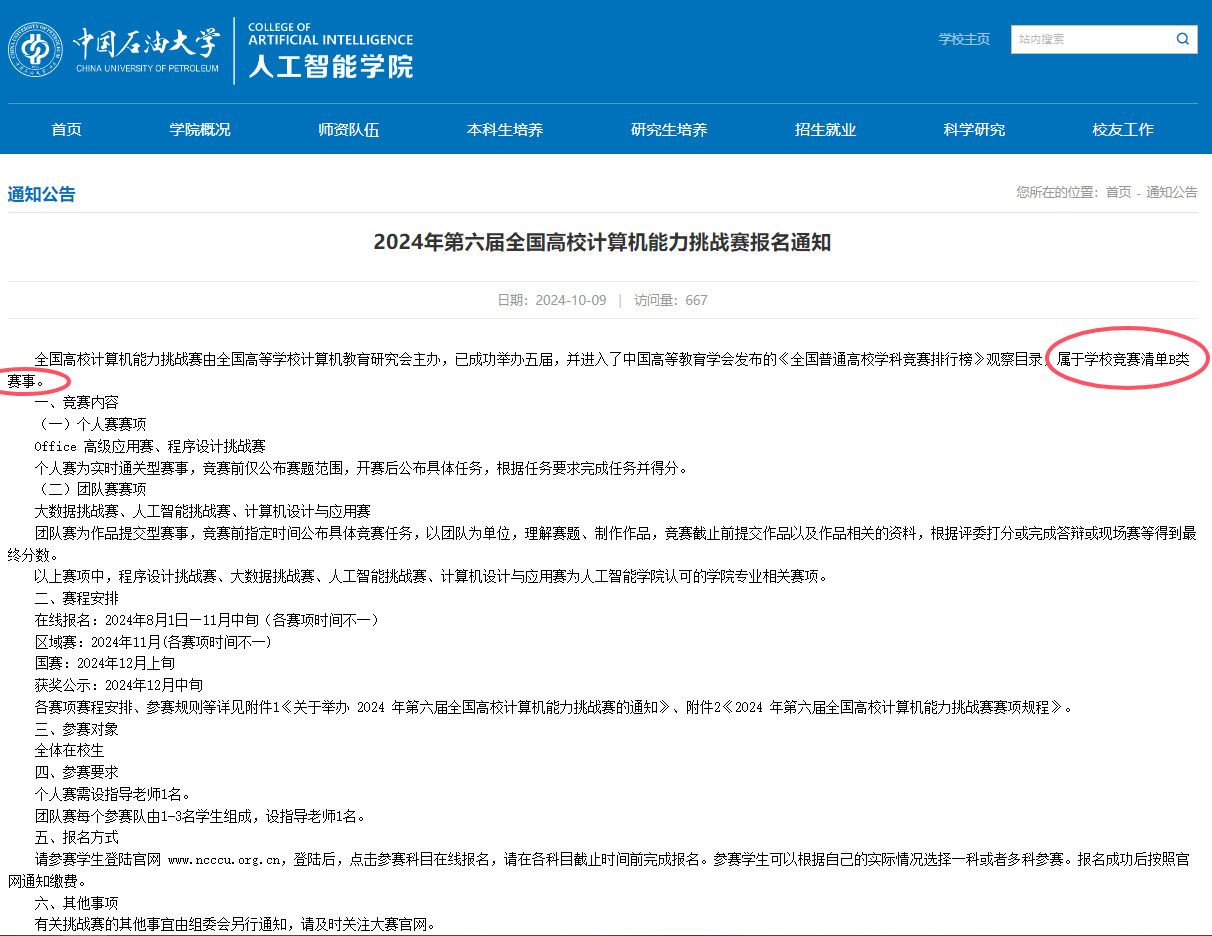Open the 学院概况 navigation menu
The image size is (1212, 936).
tap(200, 129)
